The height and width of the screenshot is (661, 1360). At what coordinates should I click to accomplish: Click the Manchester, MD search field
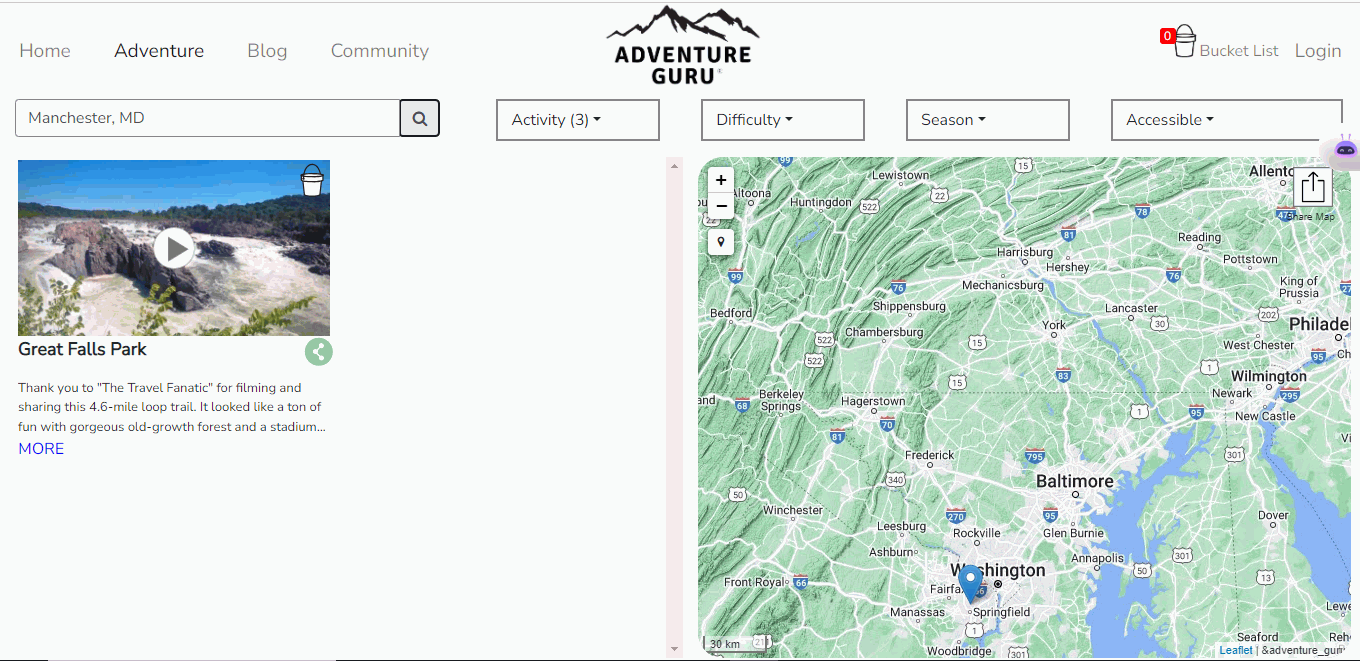click(207, 118)
